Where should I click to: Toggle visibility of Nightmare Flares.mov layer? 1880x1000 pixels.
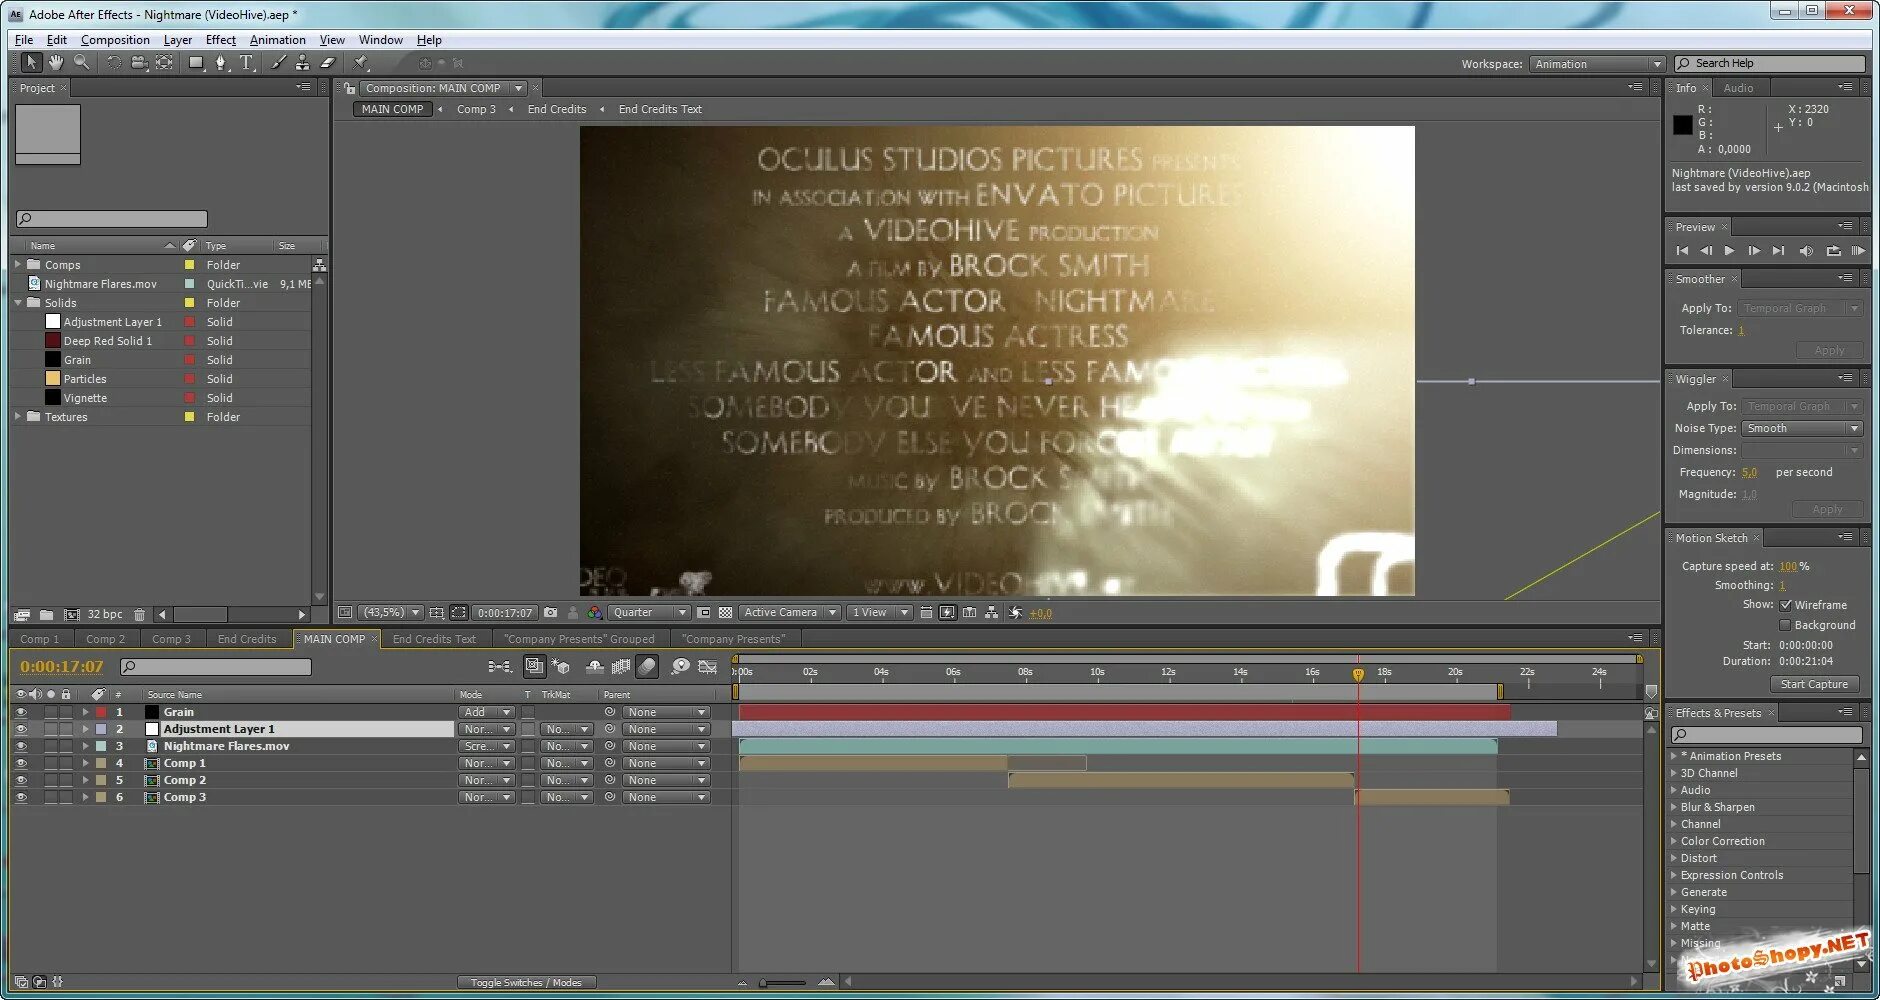tap(20, 746)
